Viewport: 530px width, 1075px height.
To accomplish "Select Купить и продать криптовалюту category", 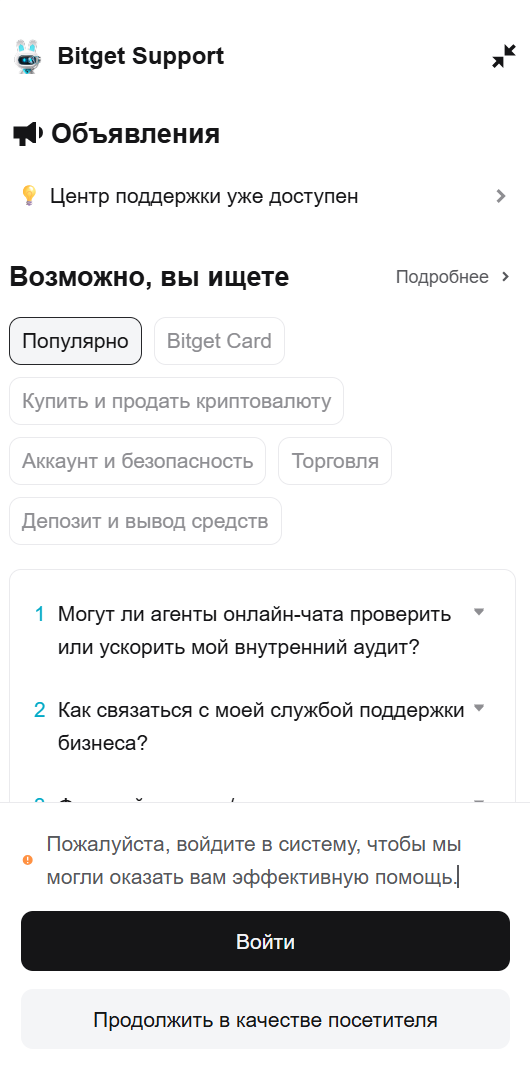I will [176, 401].
